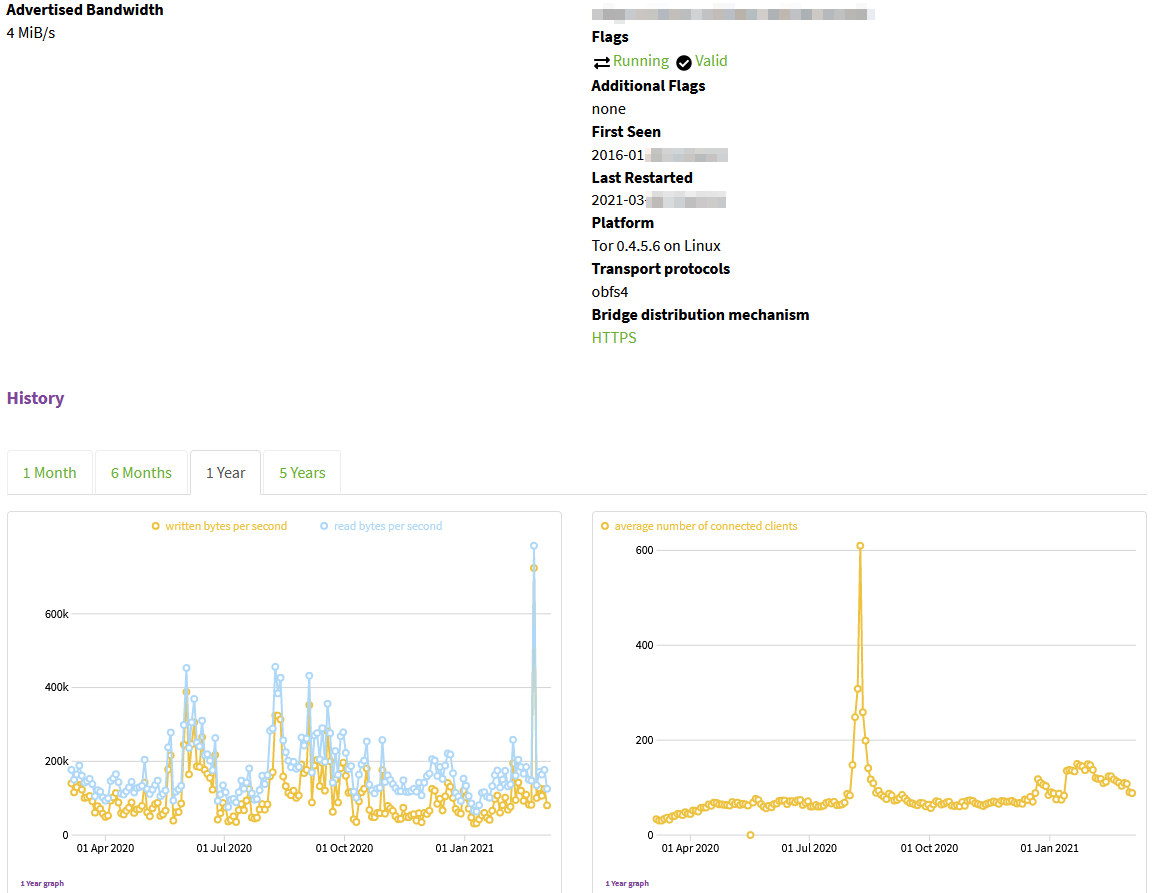
Task: Toggle the 'read bytes per second' series label
Action: pyautogui.click(x=388, y=526)
